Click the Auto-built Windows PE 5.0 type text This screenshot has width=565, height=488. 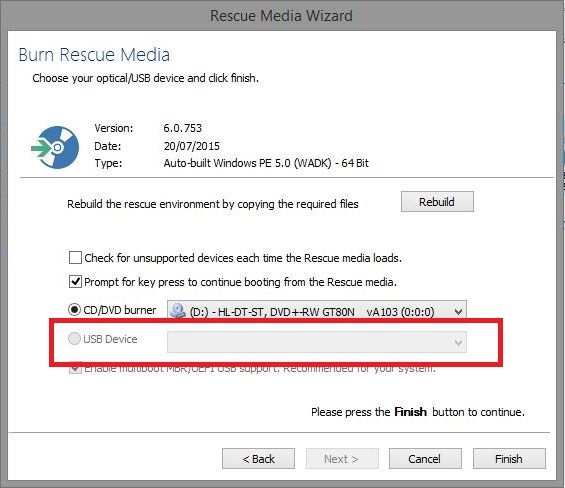[x=266, y=163]
